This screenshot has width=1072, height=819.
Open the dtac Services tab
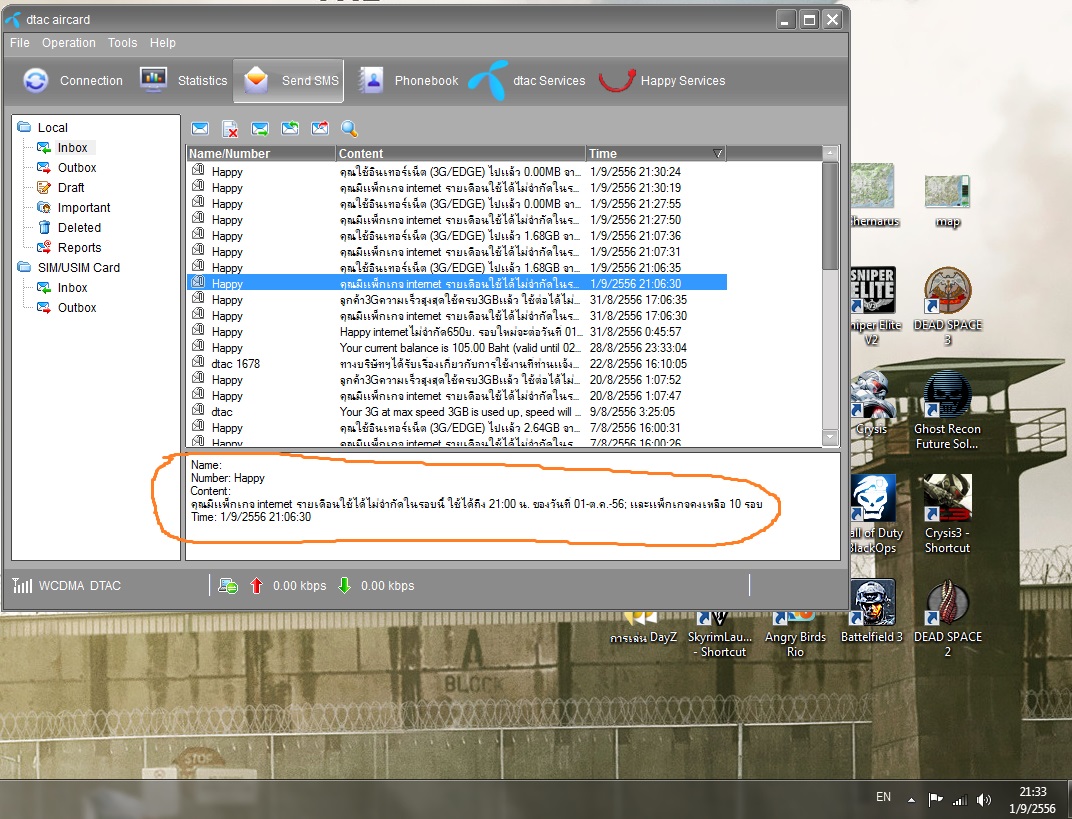[x=527, y=81]
